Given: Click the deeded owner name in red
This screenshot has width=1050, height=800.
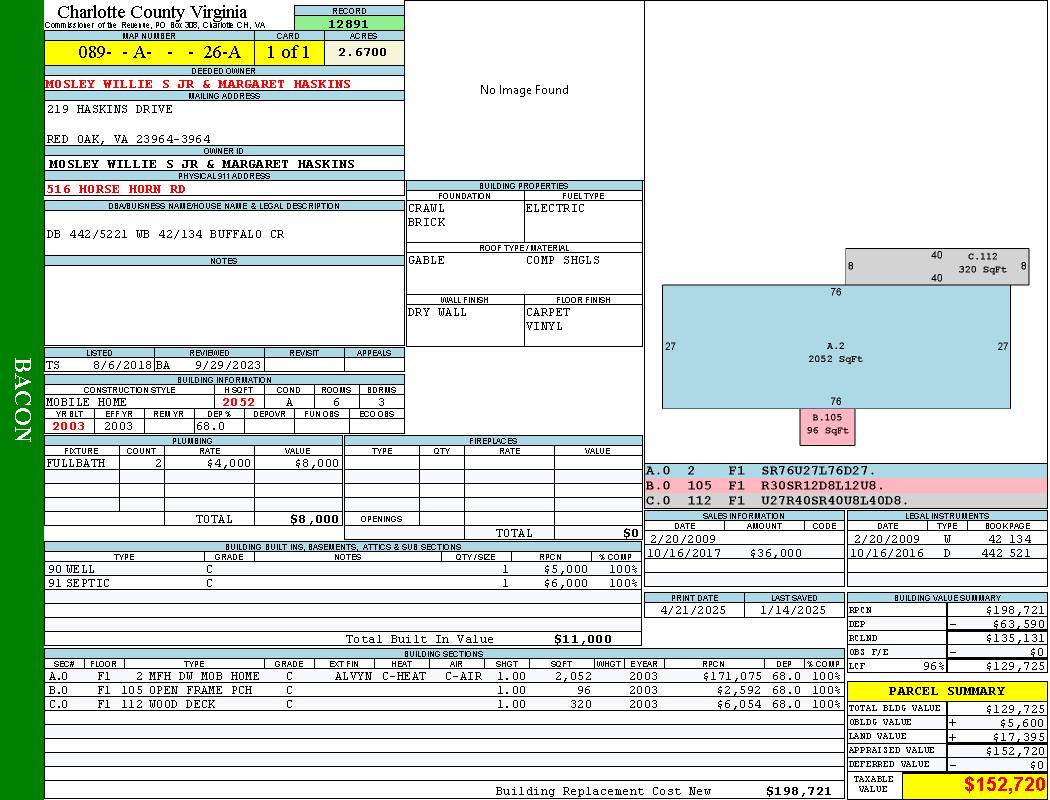Looking at the screenshot, I should pos(198,84).
